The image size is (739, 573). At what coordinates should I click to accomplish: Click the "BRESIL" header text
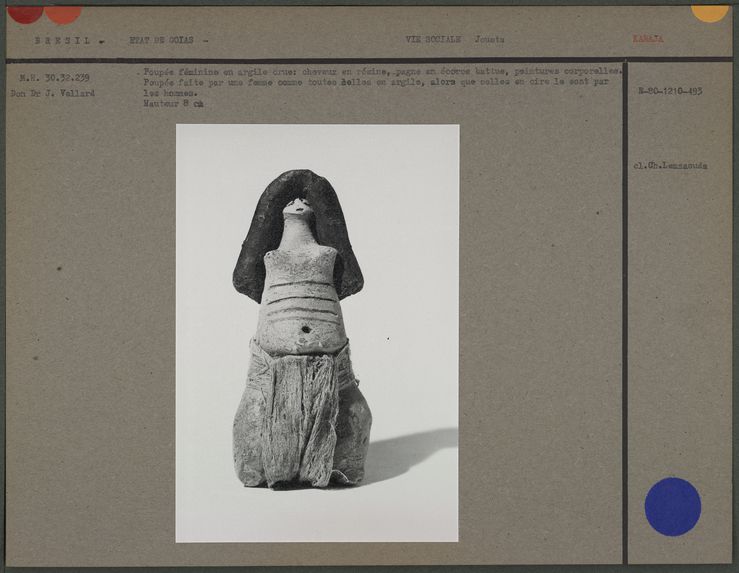pyautogui.click(x=62, y=41)
